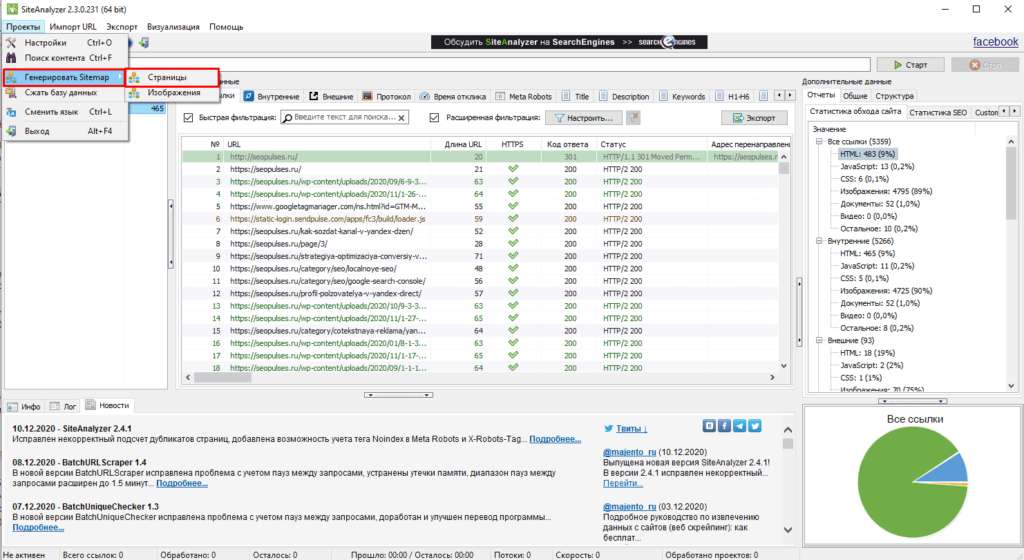Collapse the Внутренние (5266) tree node

click(819, 241)
